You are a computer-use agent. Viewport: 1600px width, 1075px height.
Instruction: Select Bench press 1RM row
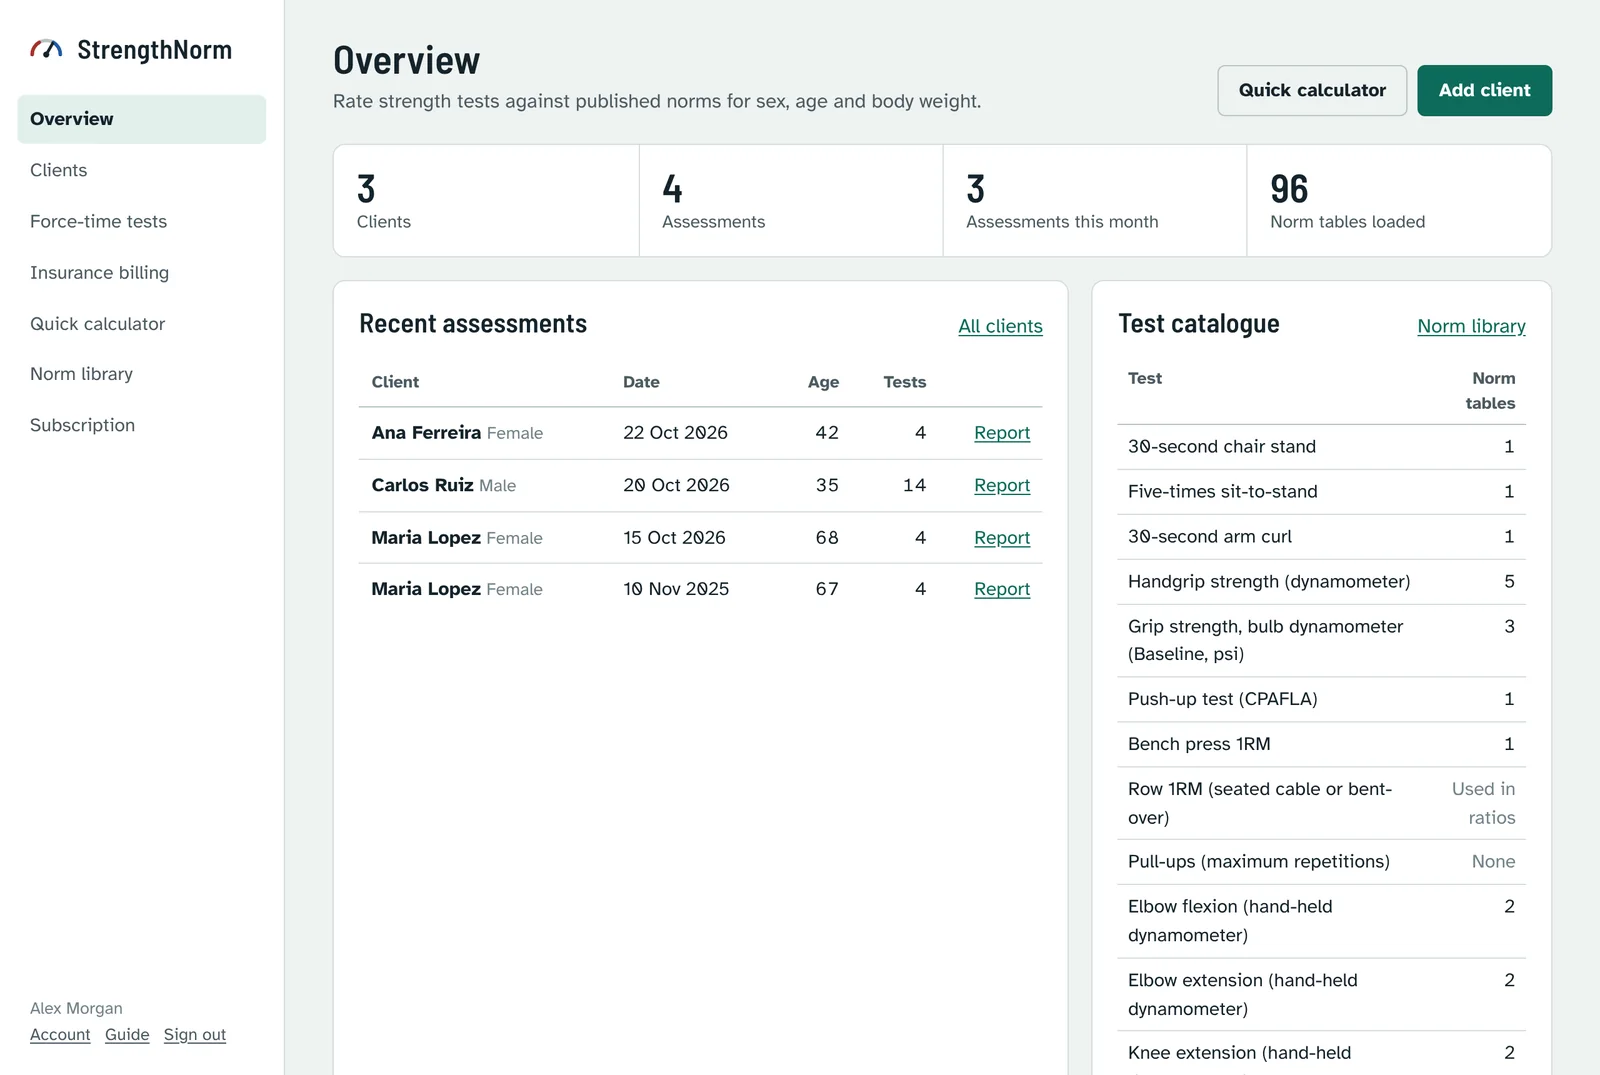1321,745
